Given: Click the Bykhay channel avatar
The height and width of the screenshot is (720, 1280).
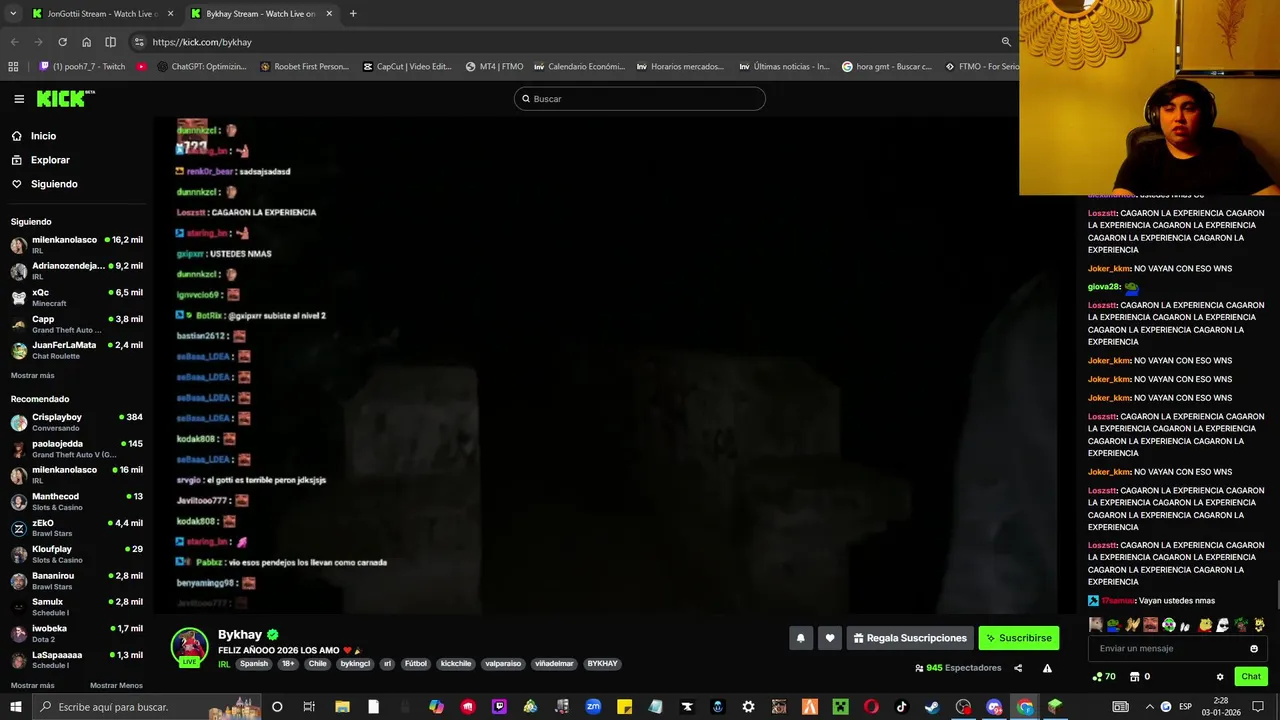Looking at the screenshot, I should click(189, 646).
